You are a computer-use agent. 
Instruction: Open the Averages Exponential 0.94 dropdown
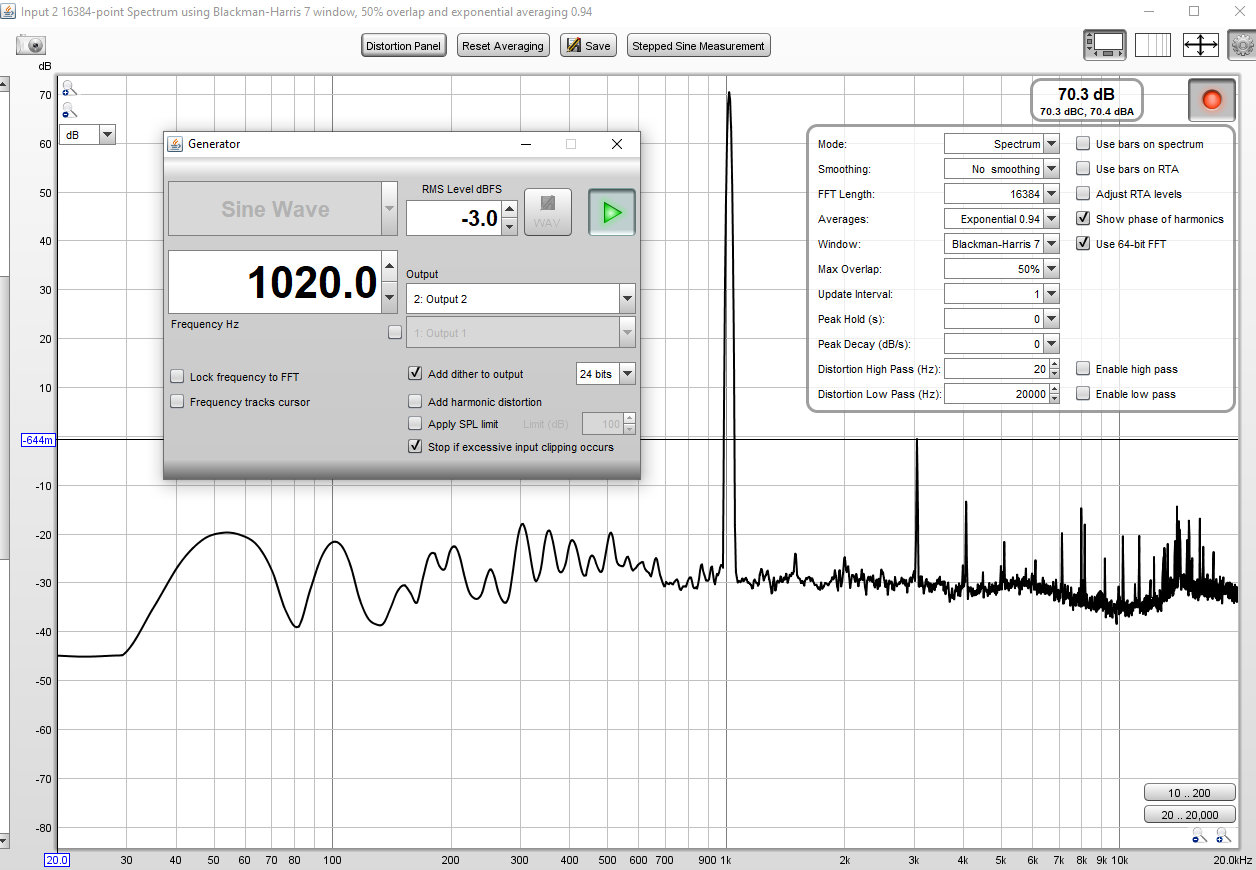pyautogui.click(x=1051, y=219)
